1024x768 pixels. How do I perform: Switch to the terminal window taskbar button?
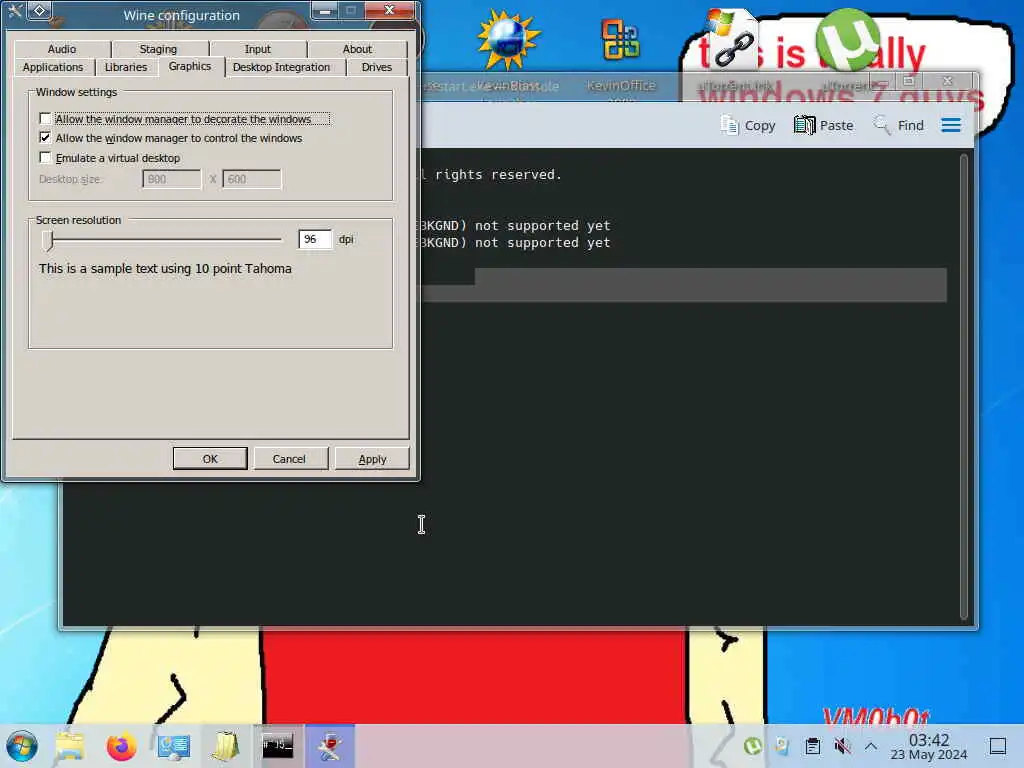pos(278,746)
